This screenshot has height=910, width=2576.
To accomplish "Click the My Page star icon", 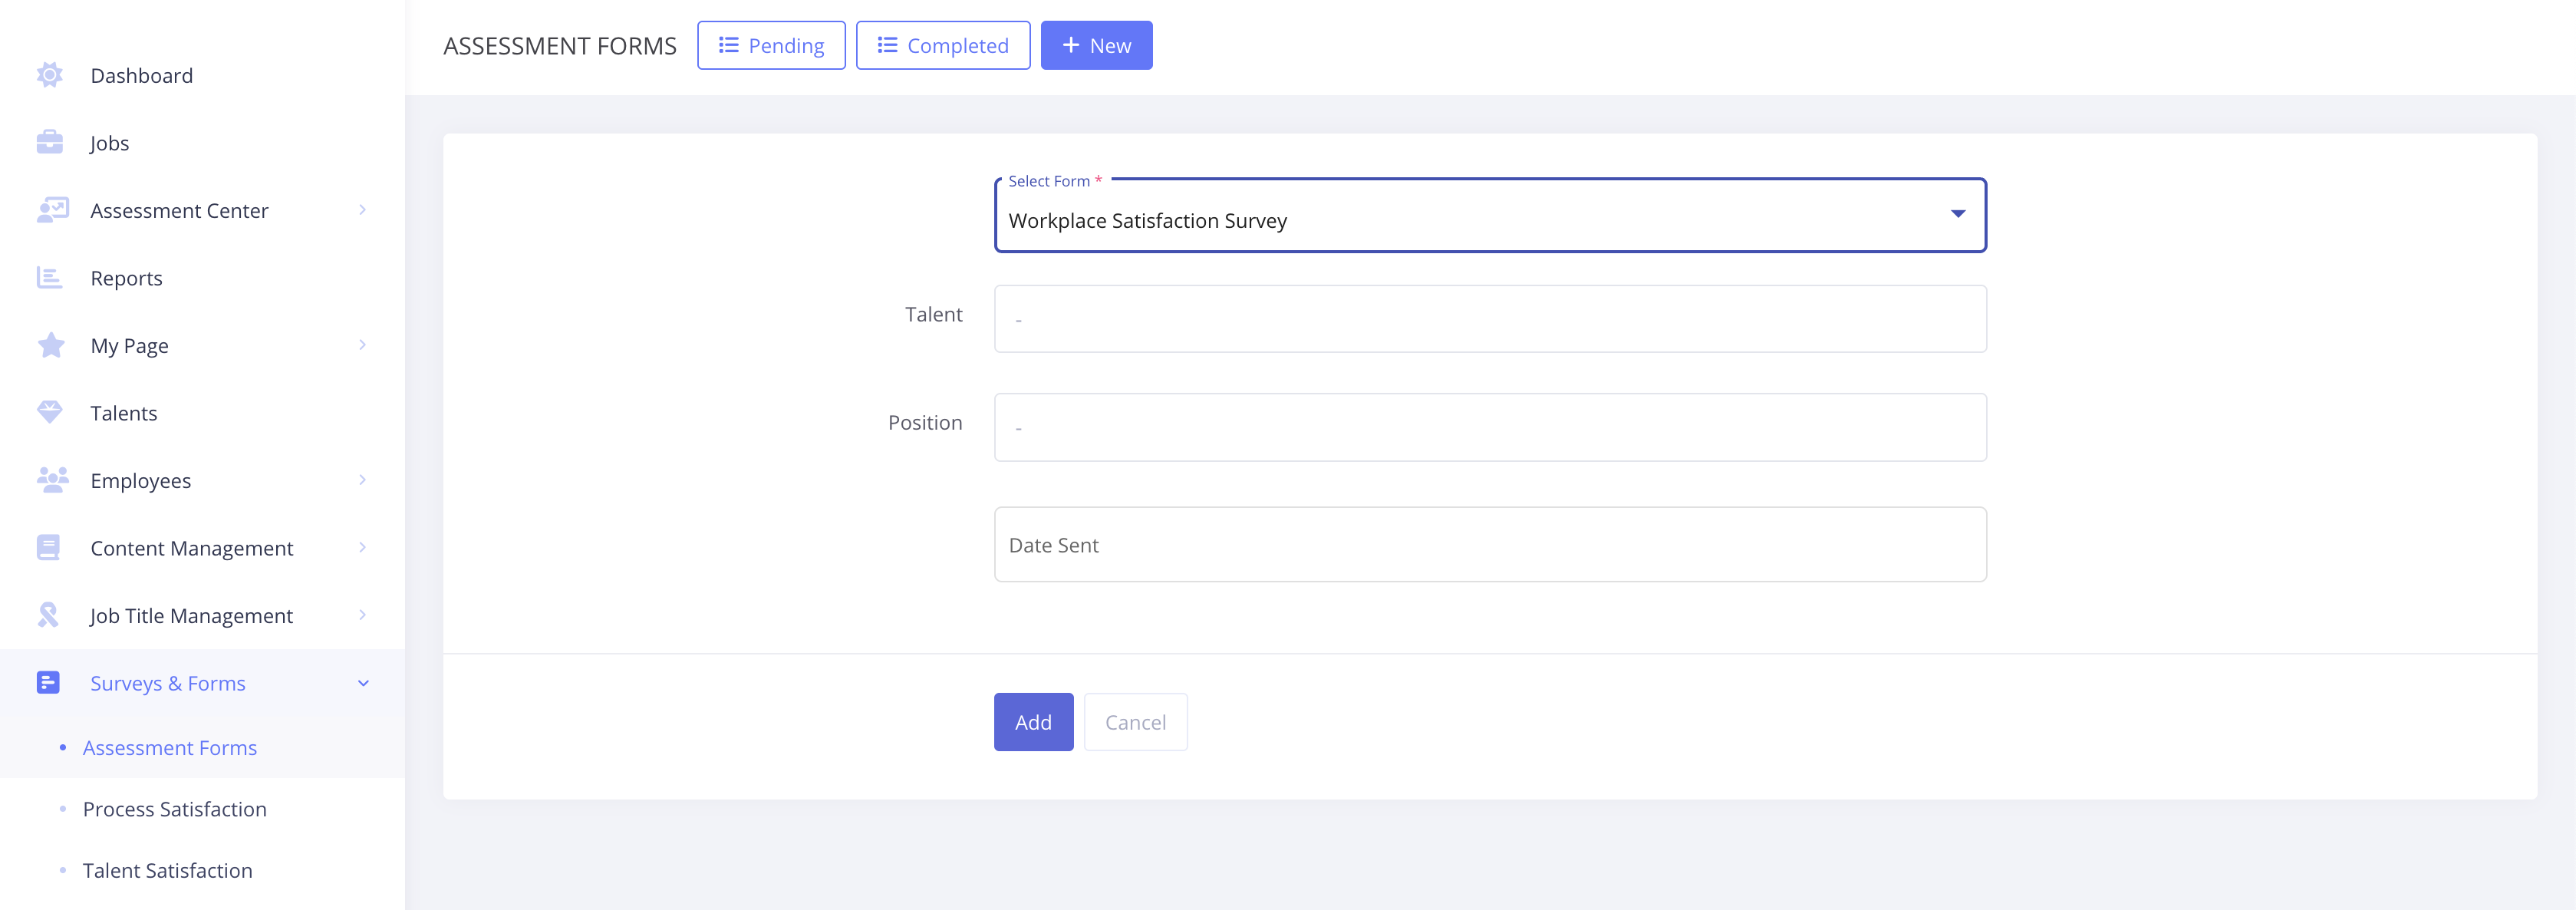I will 50,345.
